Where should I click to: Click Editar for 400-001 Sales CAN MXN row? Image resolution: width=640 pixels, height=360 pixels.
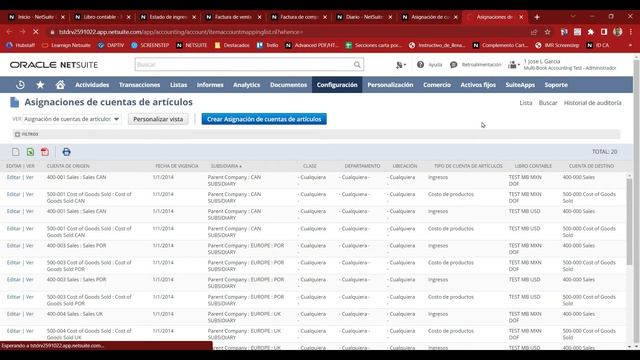click(13, 177)
